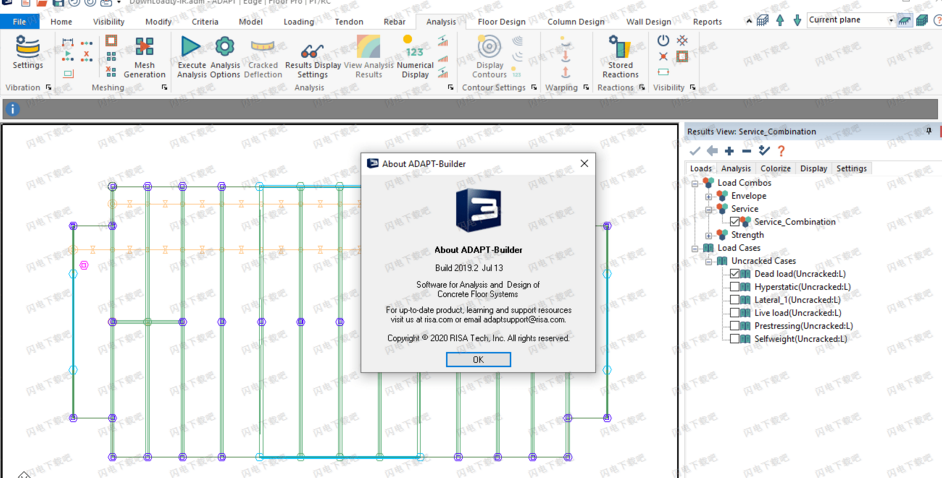Check Live load(Uncracked:L) checkbox
This screenshot has height=478, width=942.
tap(735, 313)
